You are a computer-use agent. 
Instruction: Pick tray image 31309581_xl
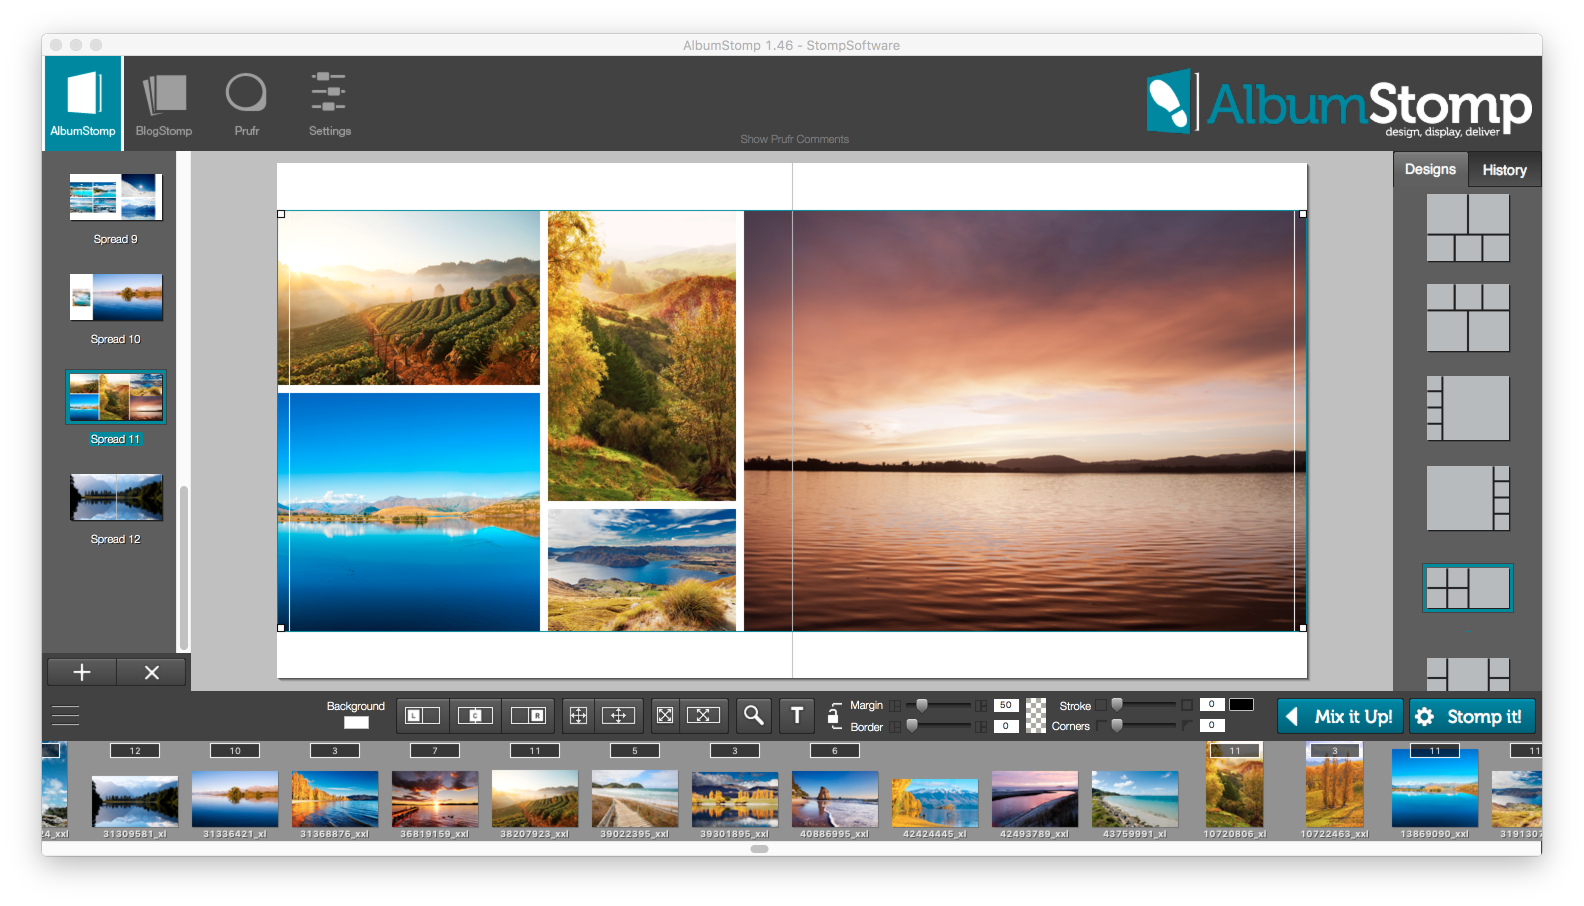[x=135, y=799]
